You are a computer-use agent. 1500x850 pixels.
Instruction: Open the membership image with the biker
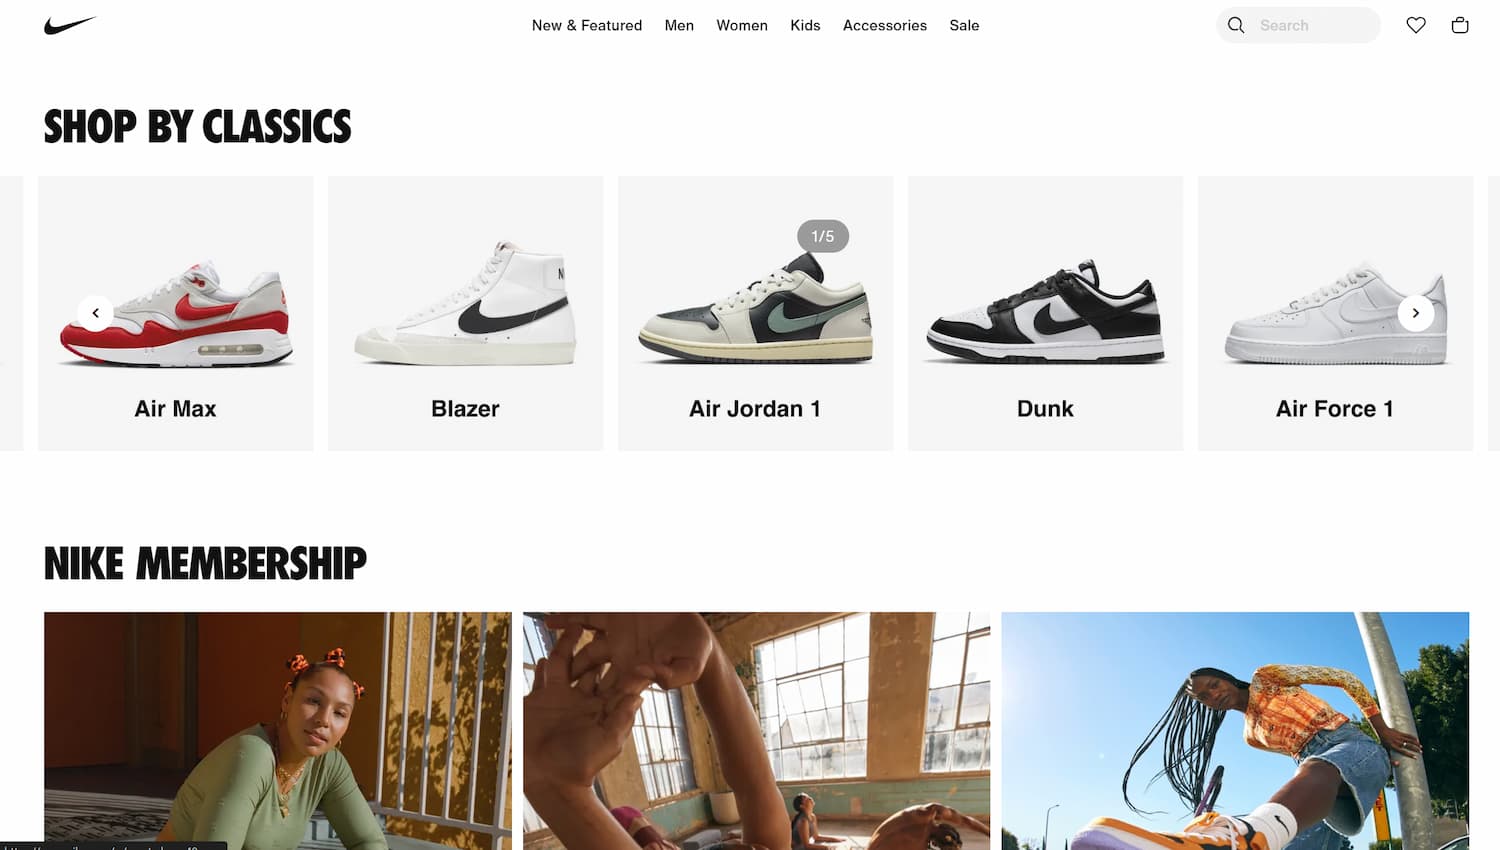(x=1235, y=731)
